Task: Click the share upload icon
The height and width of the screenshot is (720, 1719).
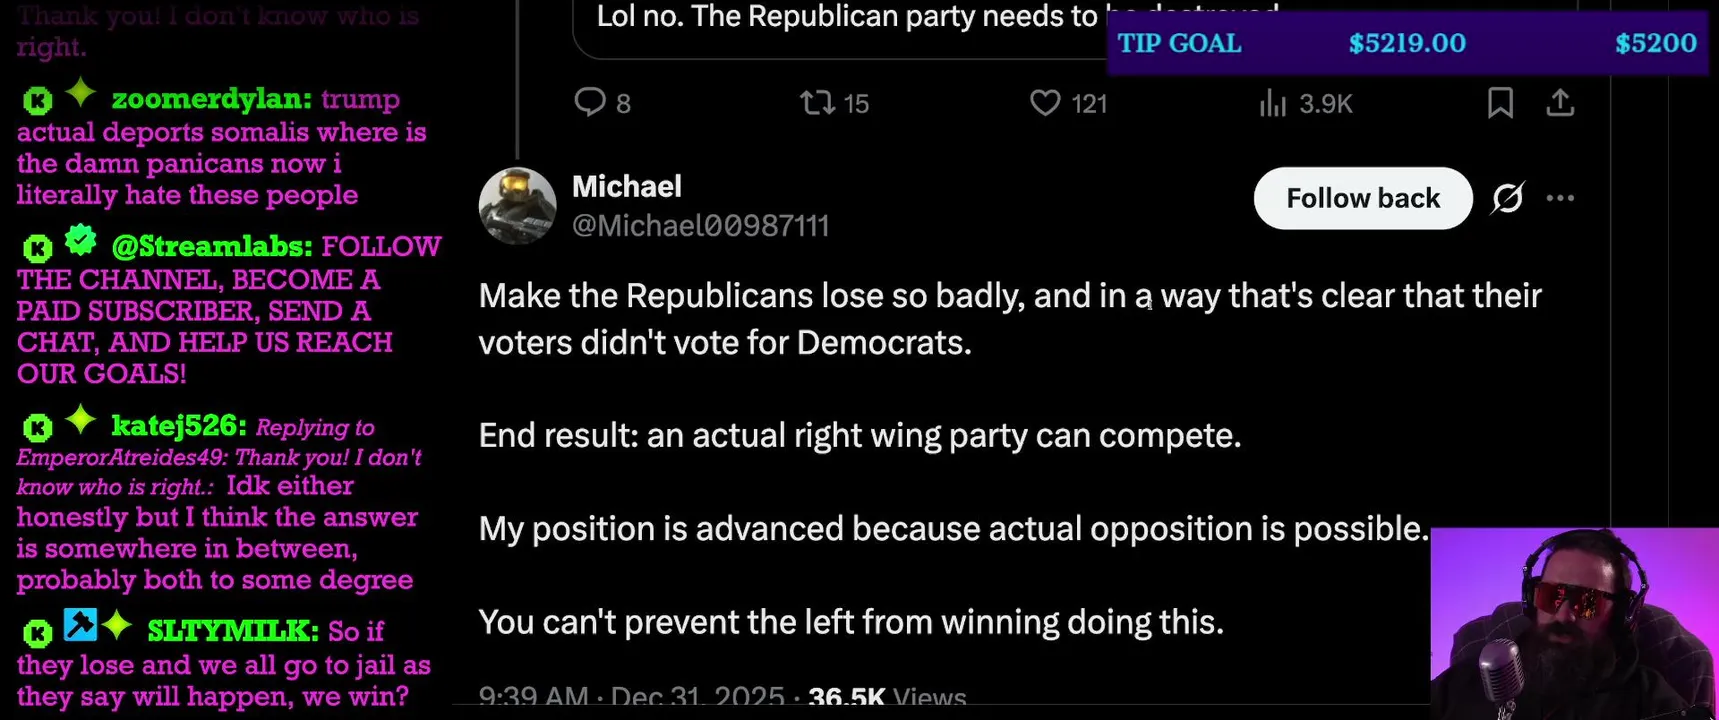Action: [1560, 102]
